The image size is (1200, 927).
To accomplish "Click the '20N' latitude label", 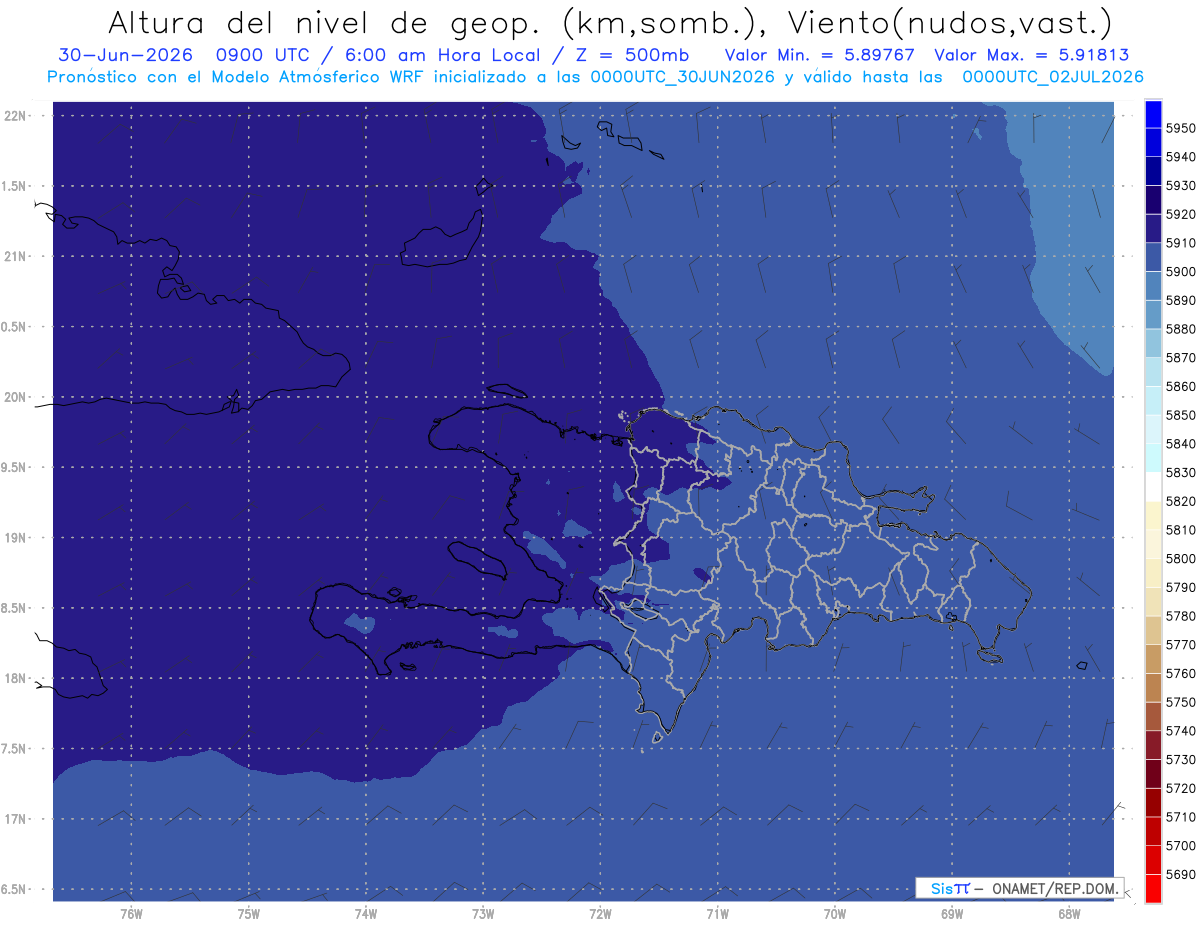I will [15, 397].
